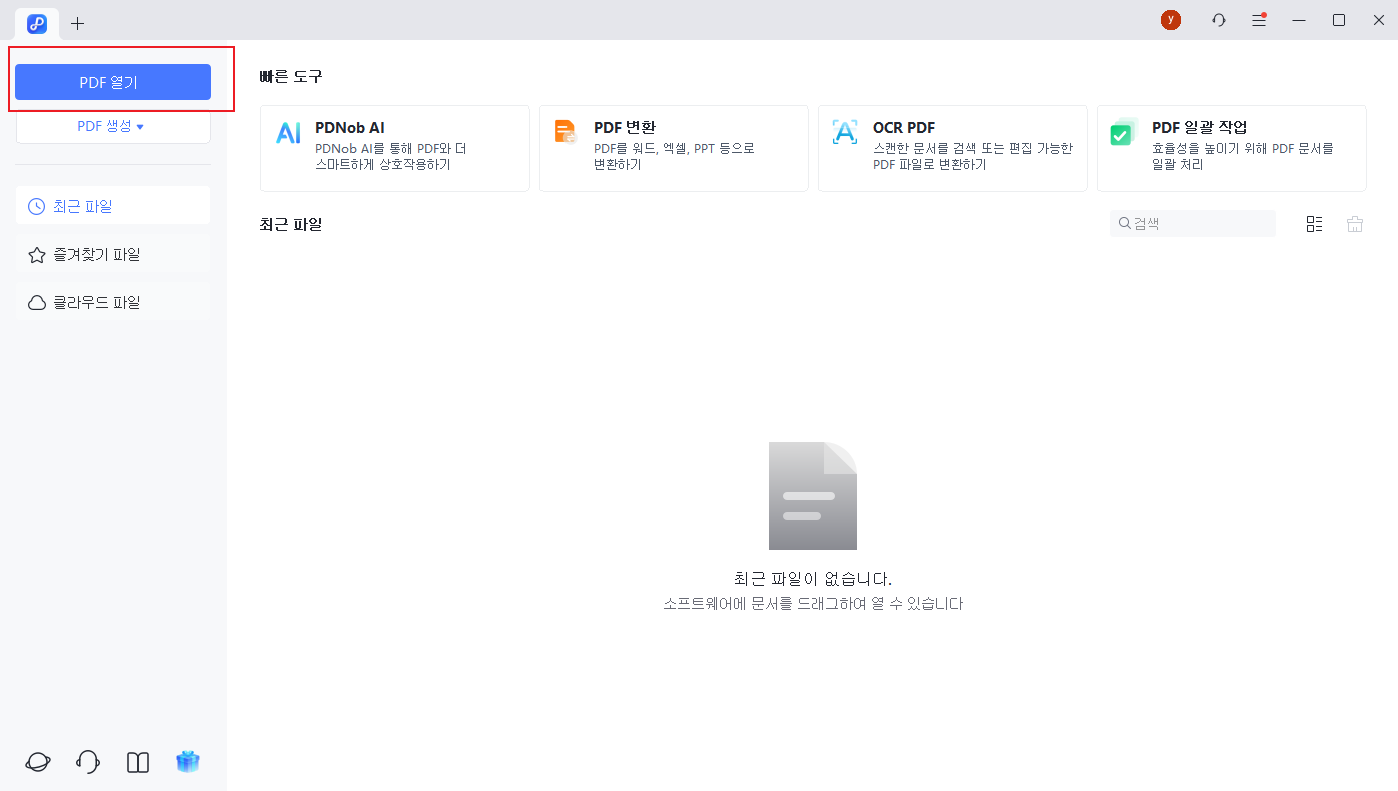Open the hamburger menu with notification dot
1398x791 pixels.
pos(1258,19)
